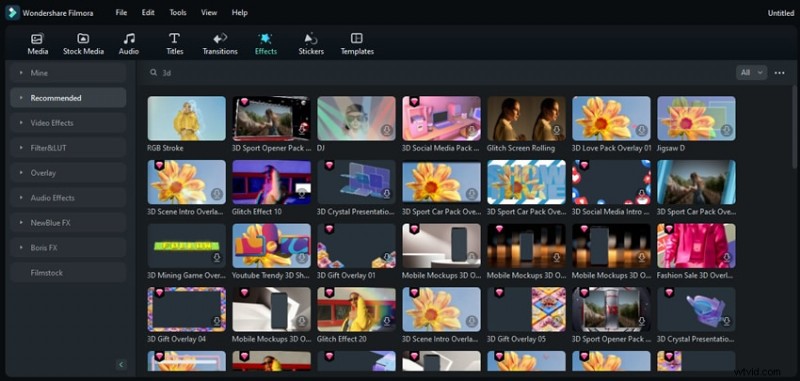The width and height of the screenshot is (800, 381).
Task: Click the Wondershare Filmora logo icon
Action: [x=12, y=13]
